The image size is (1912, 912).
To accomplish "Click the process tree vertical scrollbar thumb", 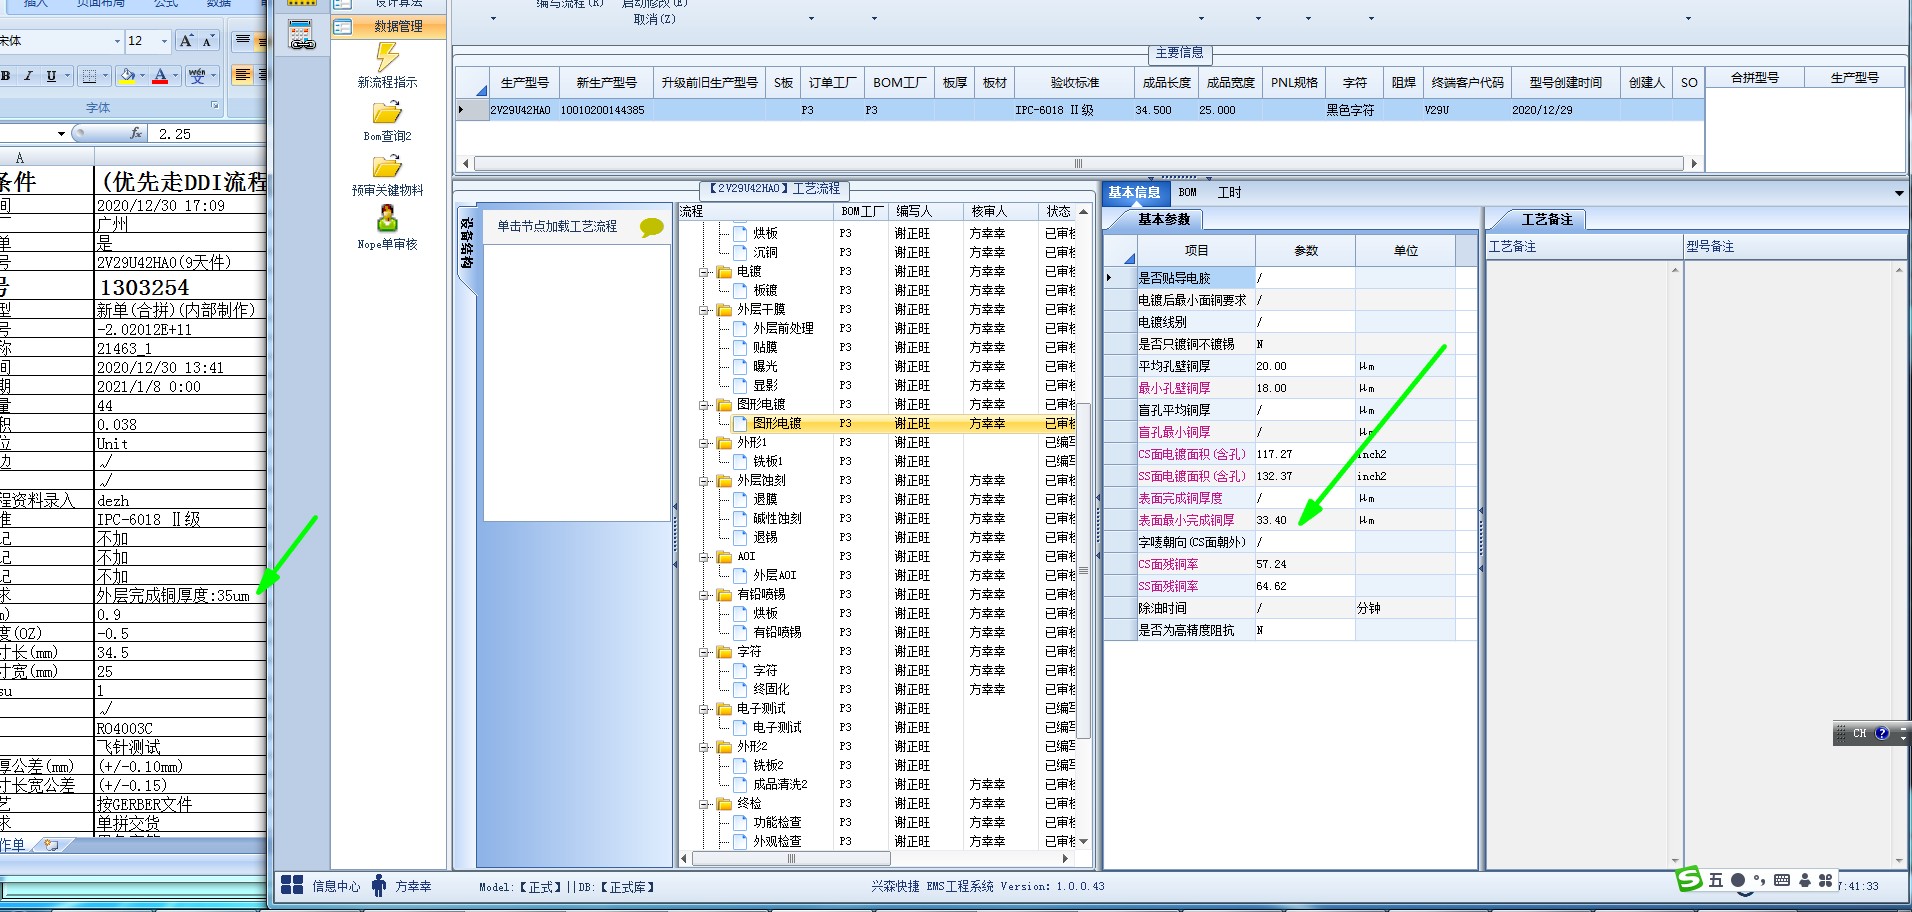I will click(x=1083, y=570).
